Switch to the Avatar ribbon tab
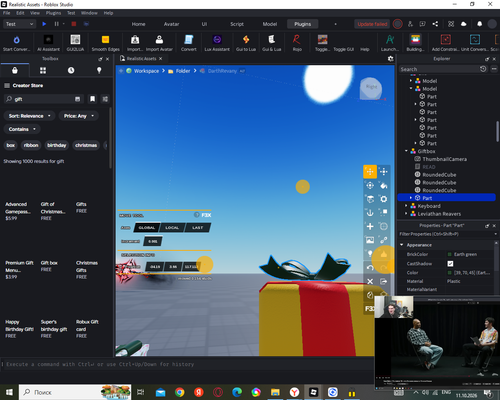 tap(171, 24)
